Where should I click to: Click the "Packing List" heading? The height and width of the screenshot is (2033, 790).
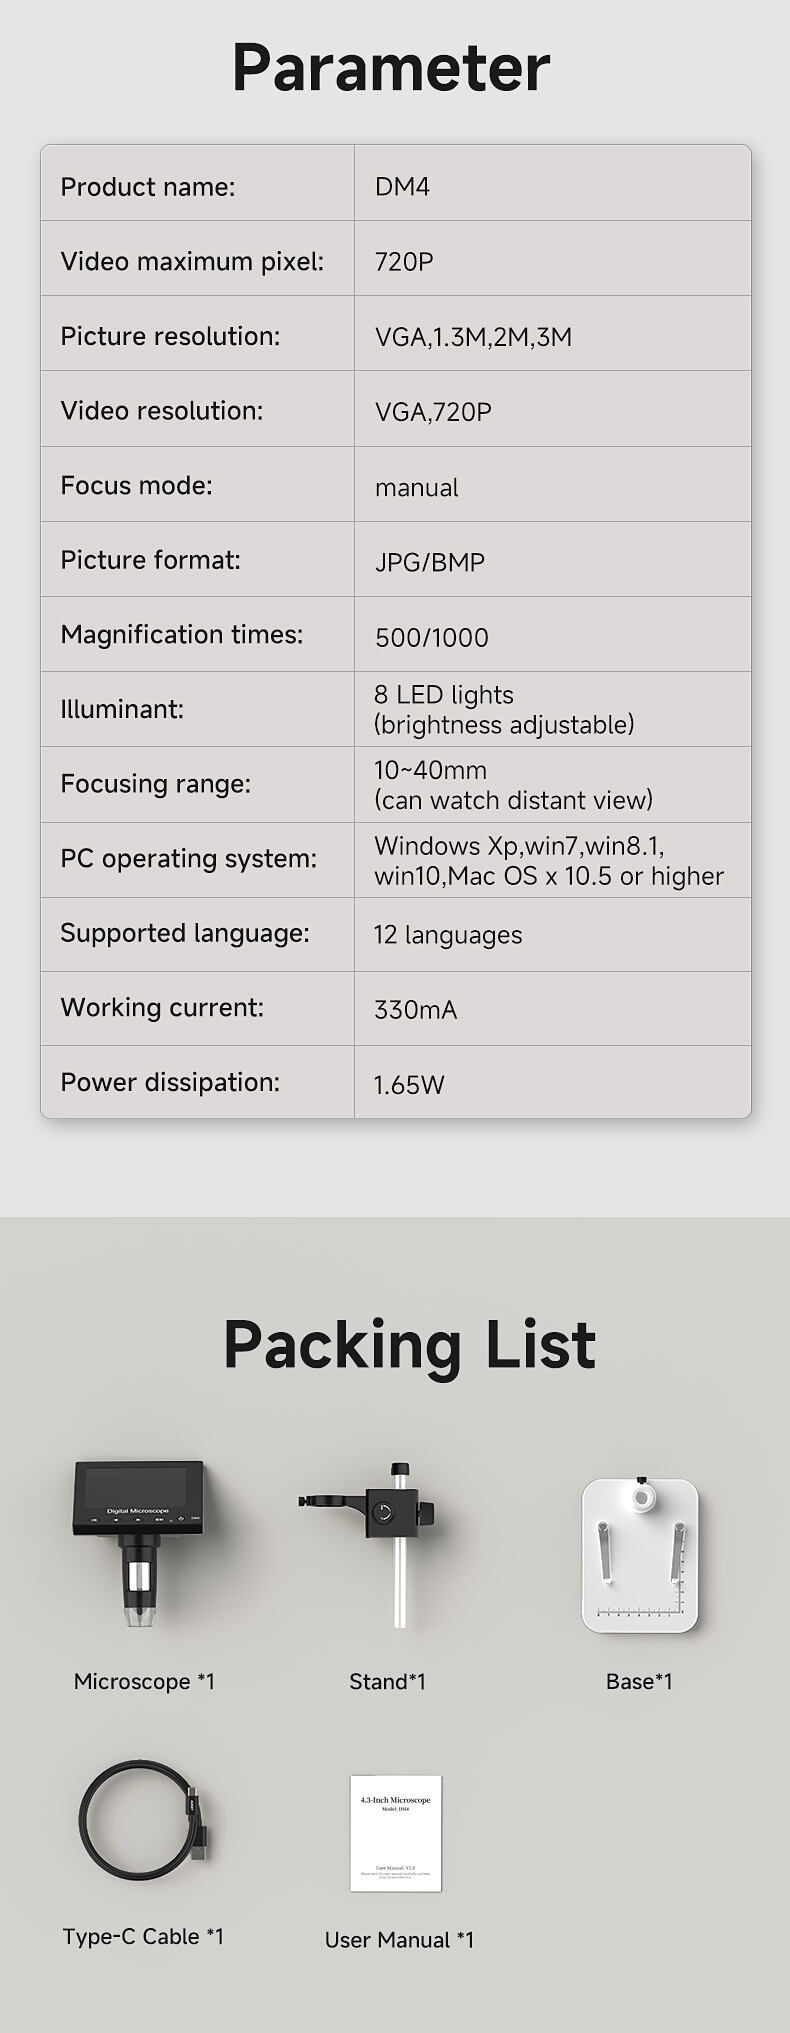click(409, 1343)
